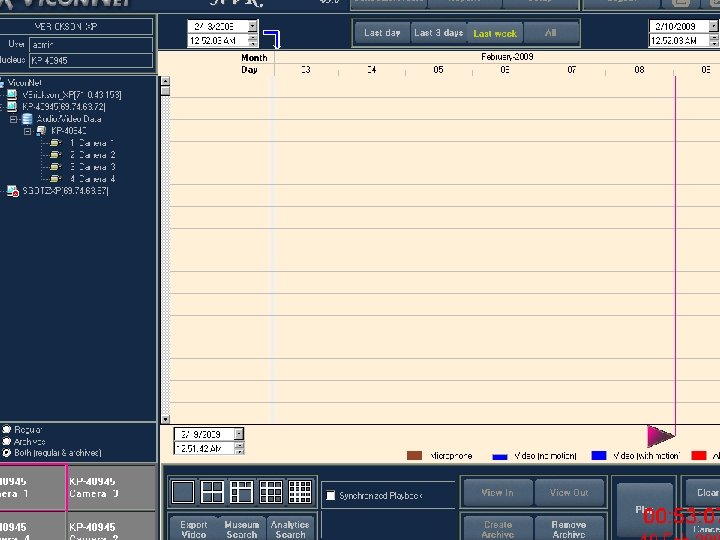Screen dimensions: 720x540
Task: Show recordings from the Last day
Action: coord(382,33)
